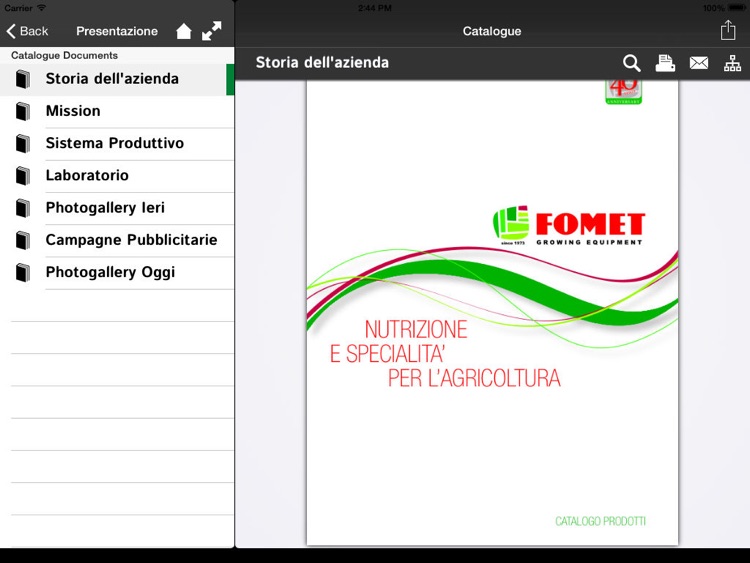This screenshot has width=750, height=563.
Task: Open Campagne Pubblicitarie document
Action: click(117, 240)
